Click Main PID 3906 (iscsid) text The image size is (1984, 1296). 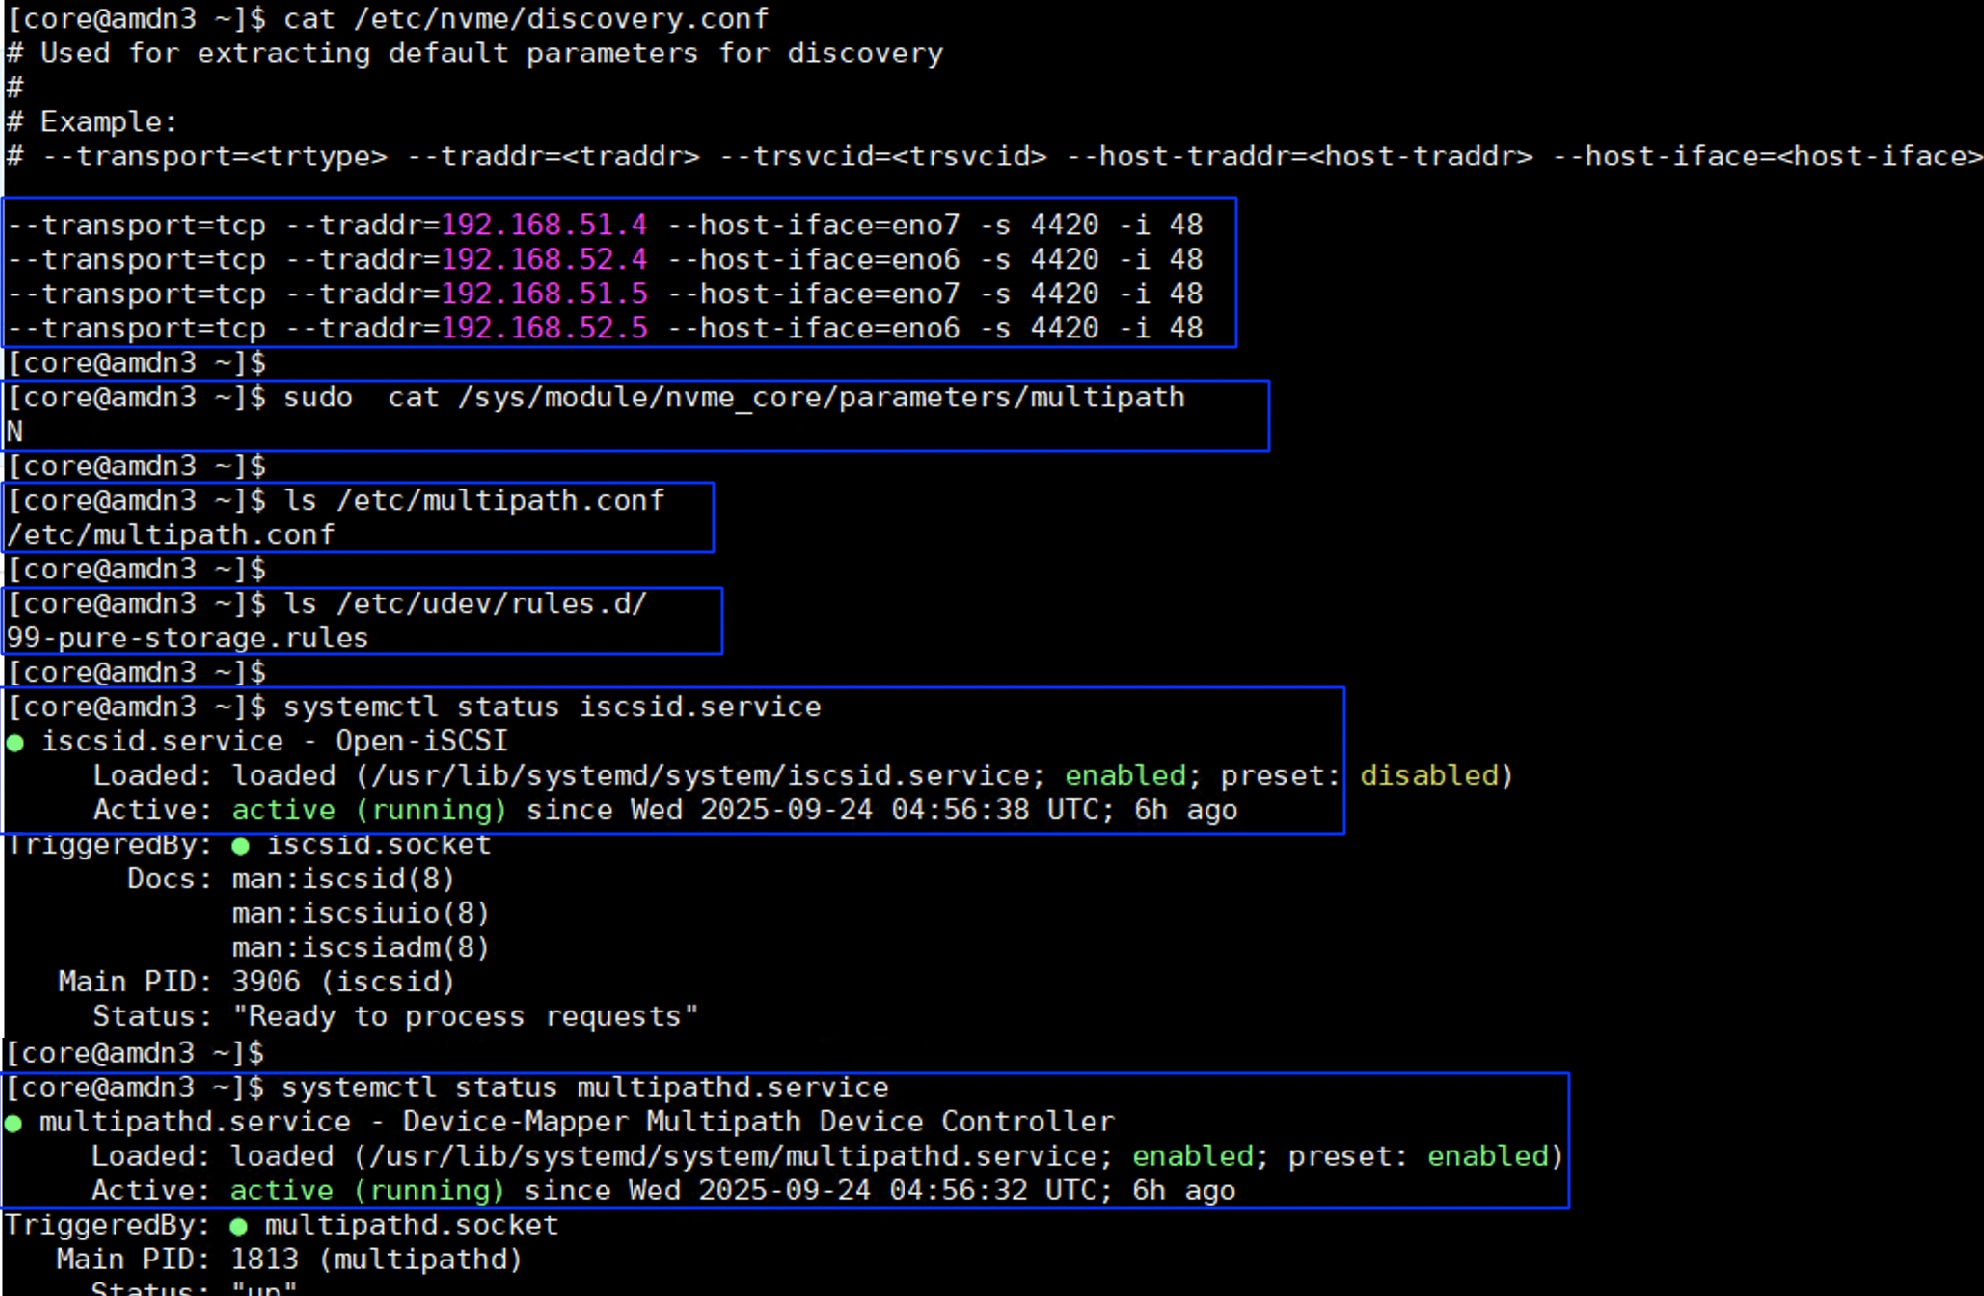(343, 982)
